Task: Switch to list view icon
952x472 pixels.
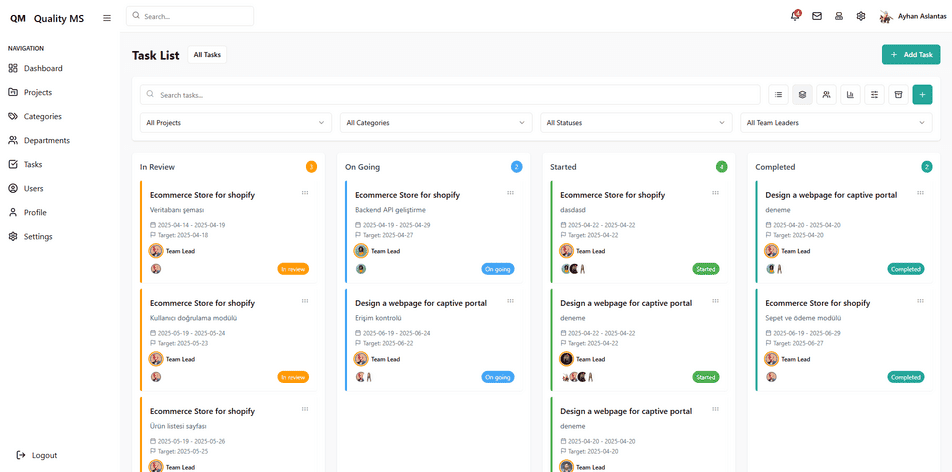Action: tap(778, 94)
